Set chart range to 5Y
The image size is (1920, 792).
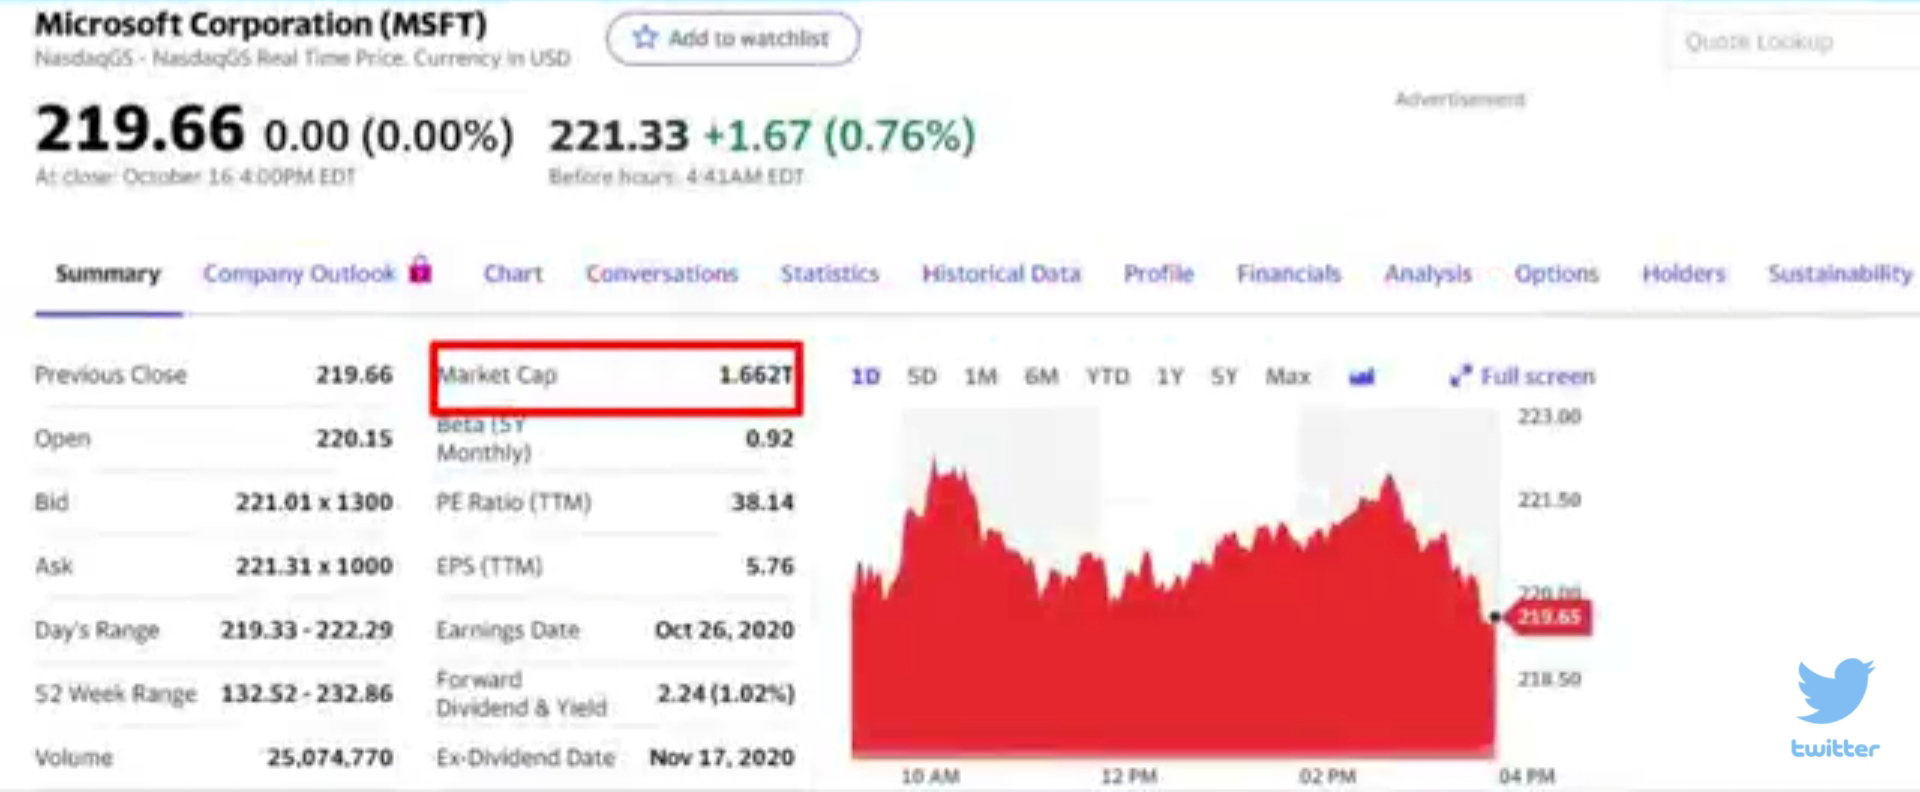[1224, 377]
